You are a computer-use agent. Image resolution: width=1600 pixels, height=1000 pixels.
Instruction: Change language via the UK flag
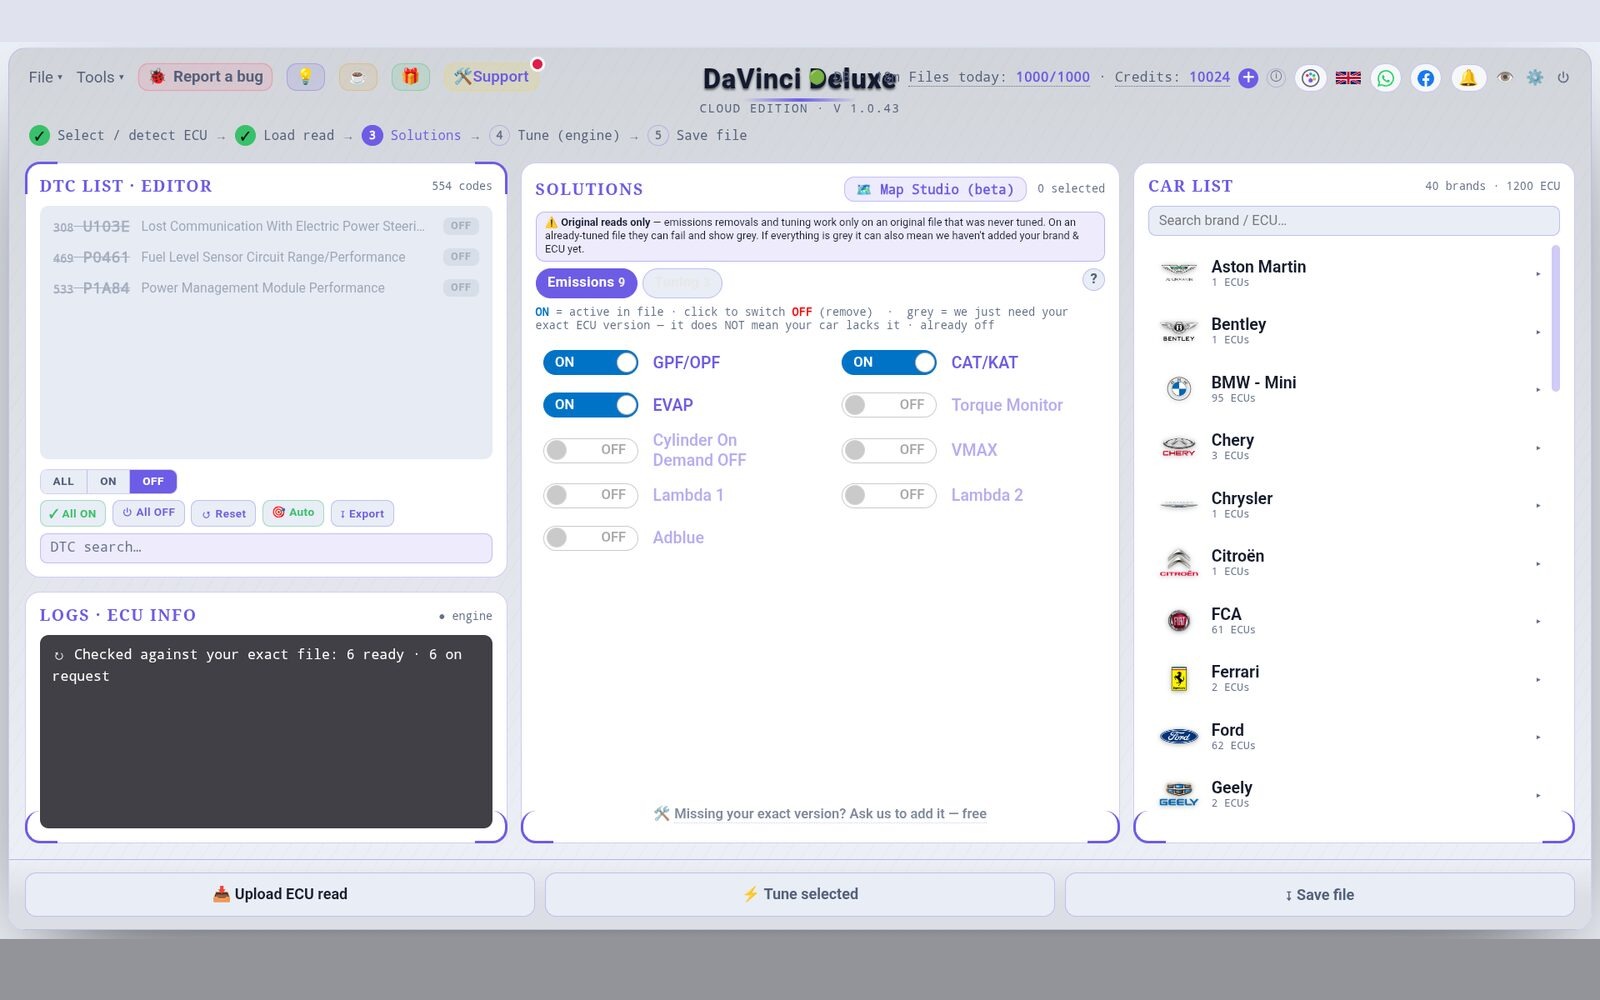coord(1348,77)
